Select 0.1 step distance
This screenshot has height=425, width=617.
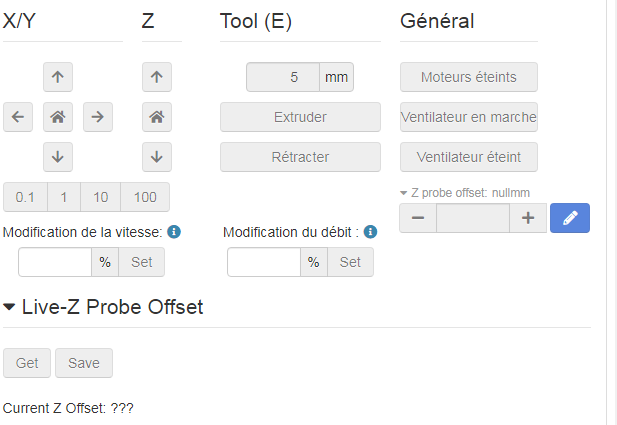(x=25, y=197)
